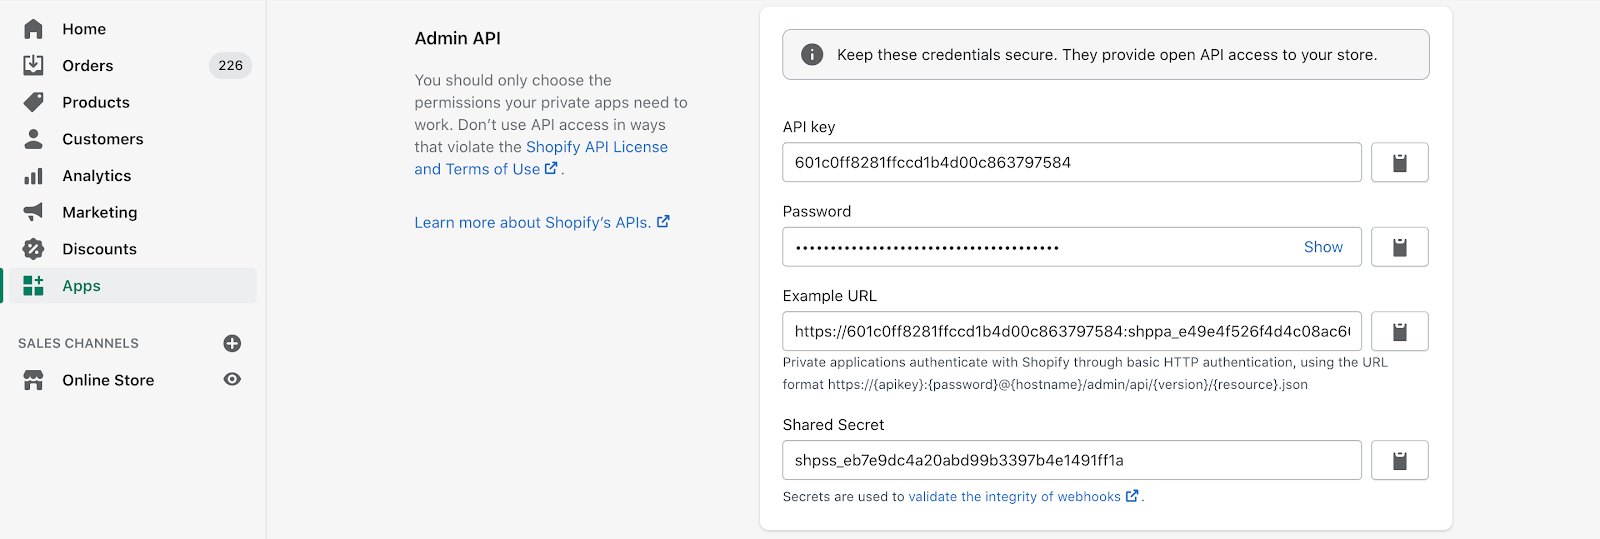The width and height of the screenshot is (1600, 539).
Task: Select Apps in the sidebar
Action: coord(81,286)
